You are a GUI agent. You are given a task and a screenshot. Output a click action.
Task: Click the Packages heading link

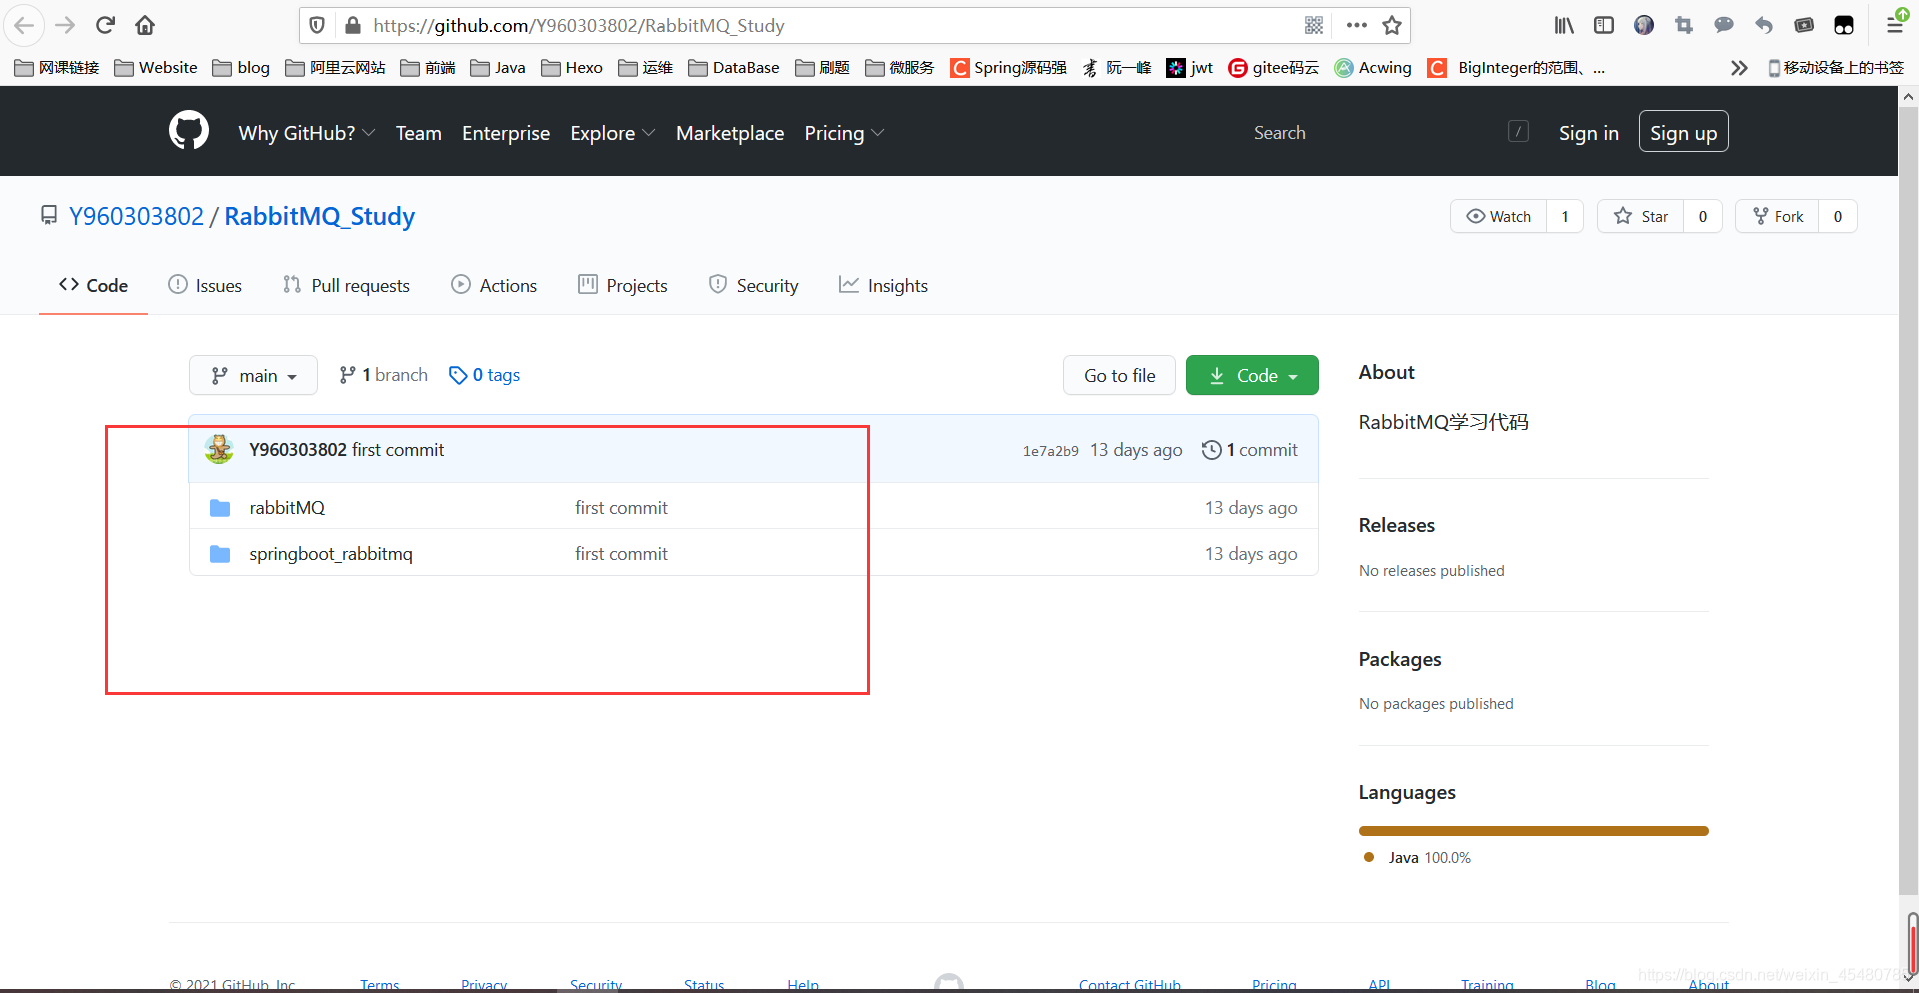[1400, 659]
